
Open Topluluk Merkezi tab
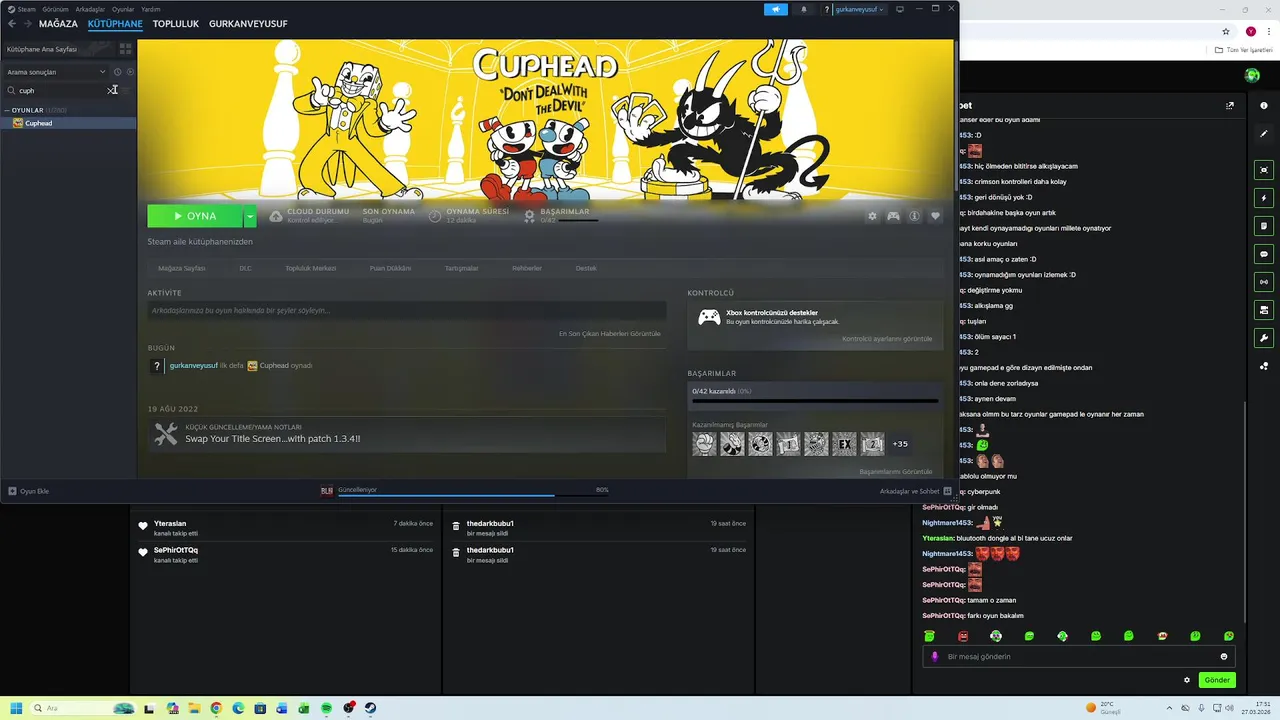click(x=311, y=268)
